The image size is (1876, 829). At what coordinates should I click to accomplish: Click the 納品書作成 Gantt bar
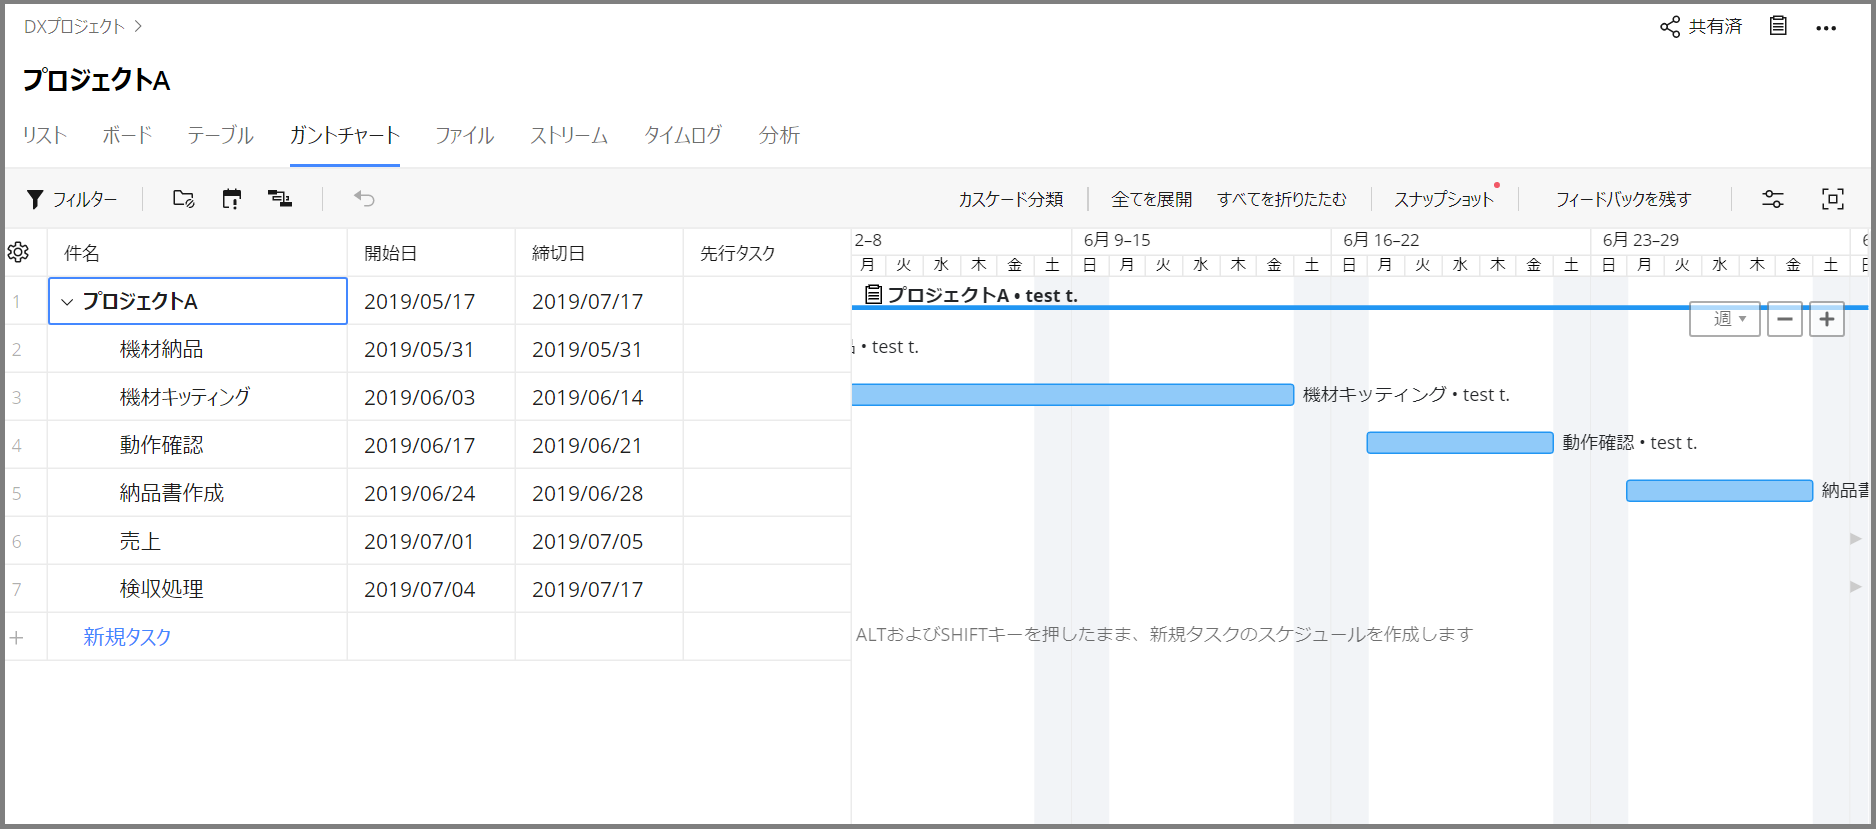click(x=1719, y=491)
